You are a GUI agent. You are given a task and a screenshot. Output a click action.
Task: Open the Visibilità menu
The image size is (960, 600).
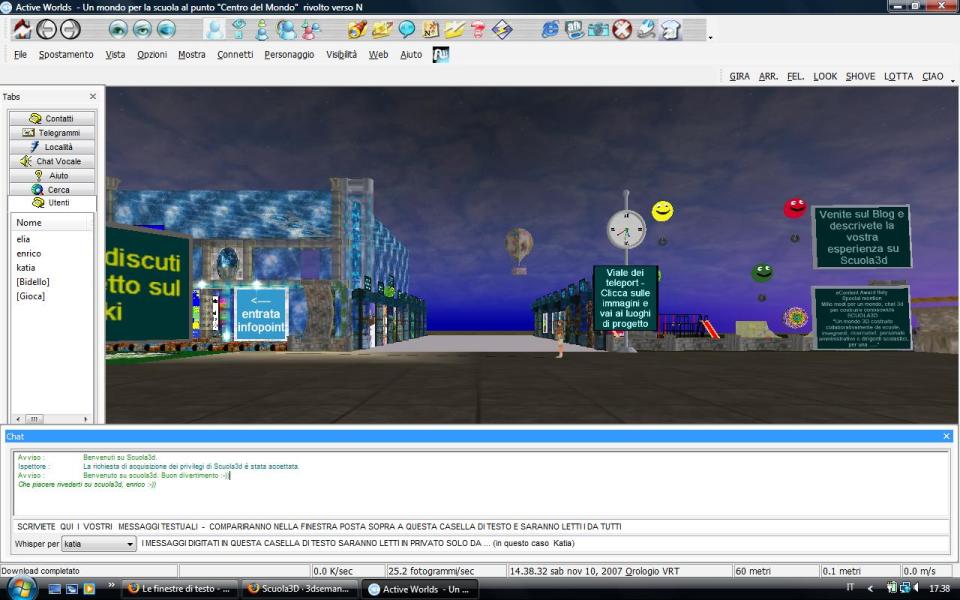342,54
